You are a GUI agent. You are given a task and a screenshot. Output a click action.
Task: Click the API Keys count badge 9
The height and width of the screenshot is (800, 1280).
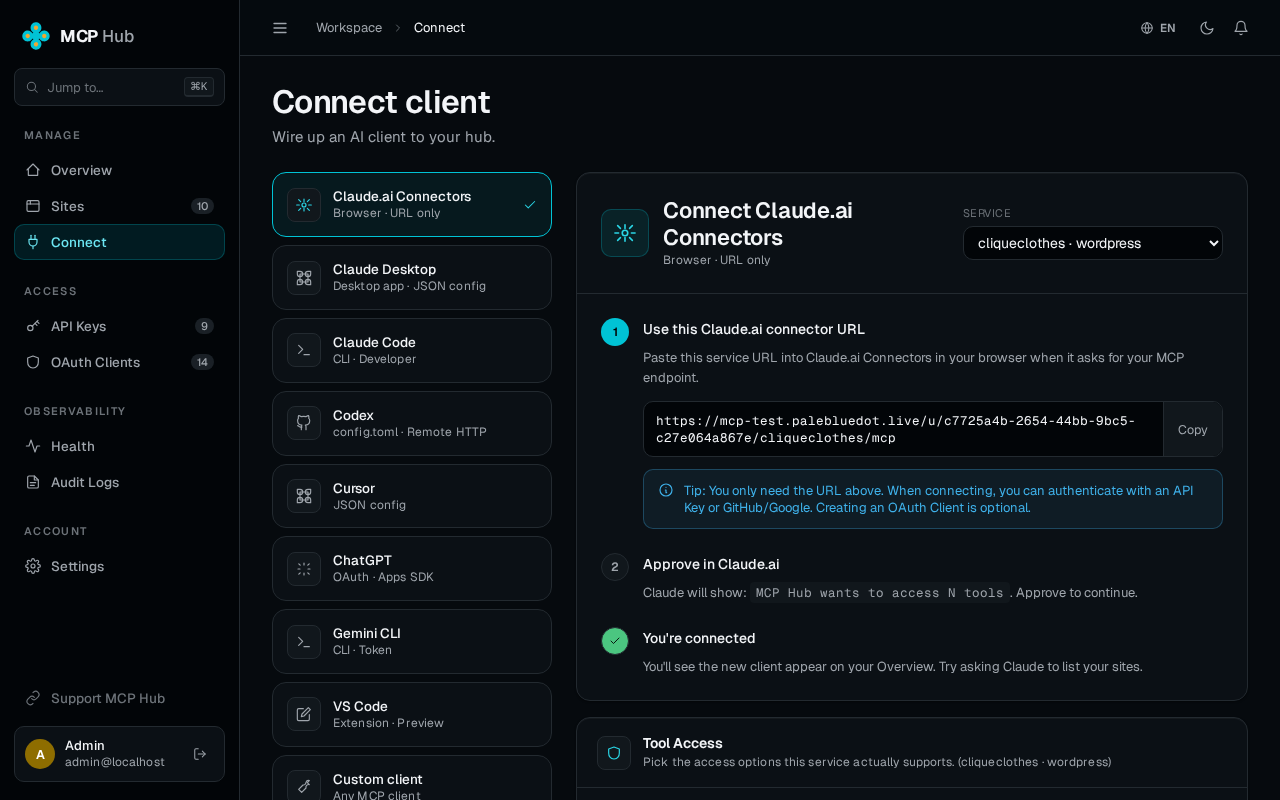(x=204, y=326)
